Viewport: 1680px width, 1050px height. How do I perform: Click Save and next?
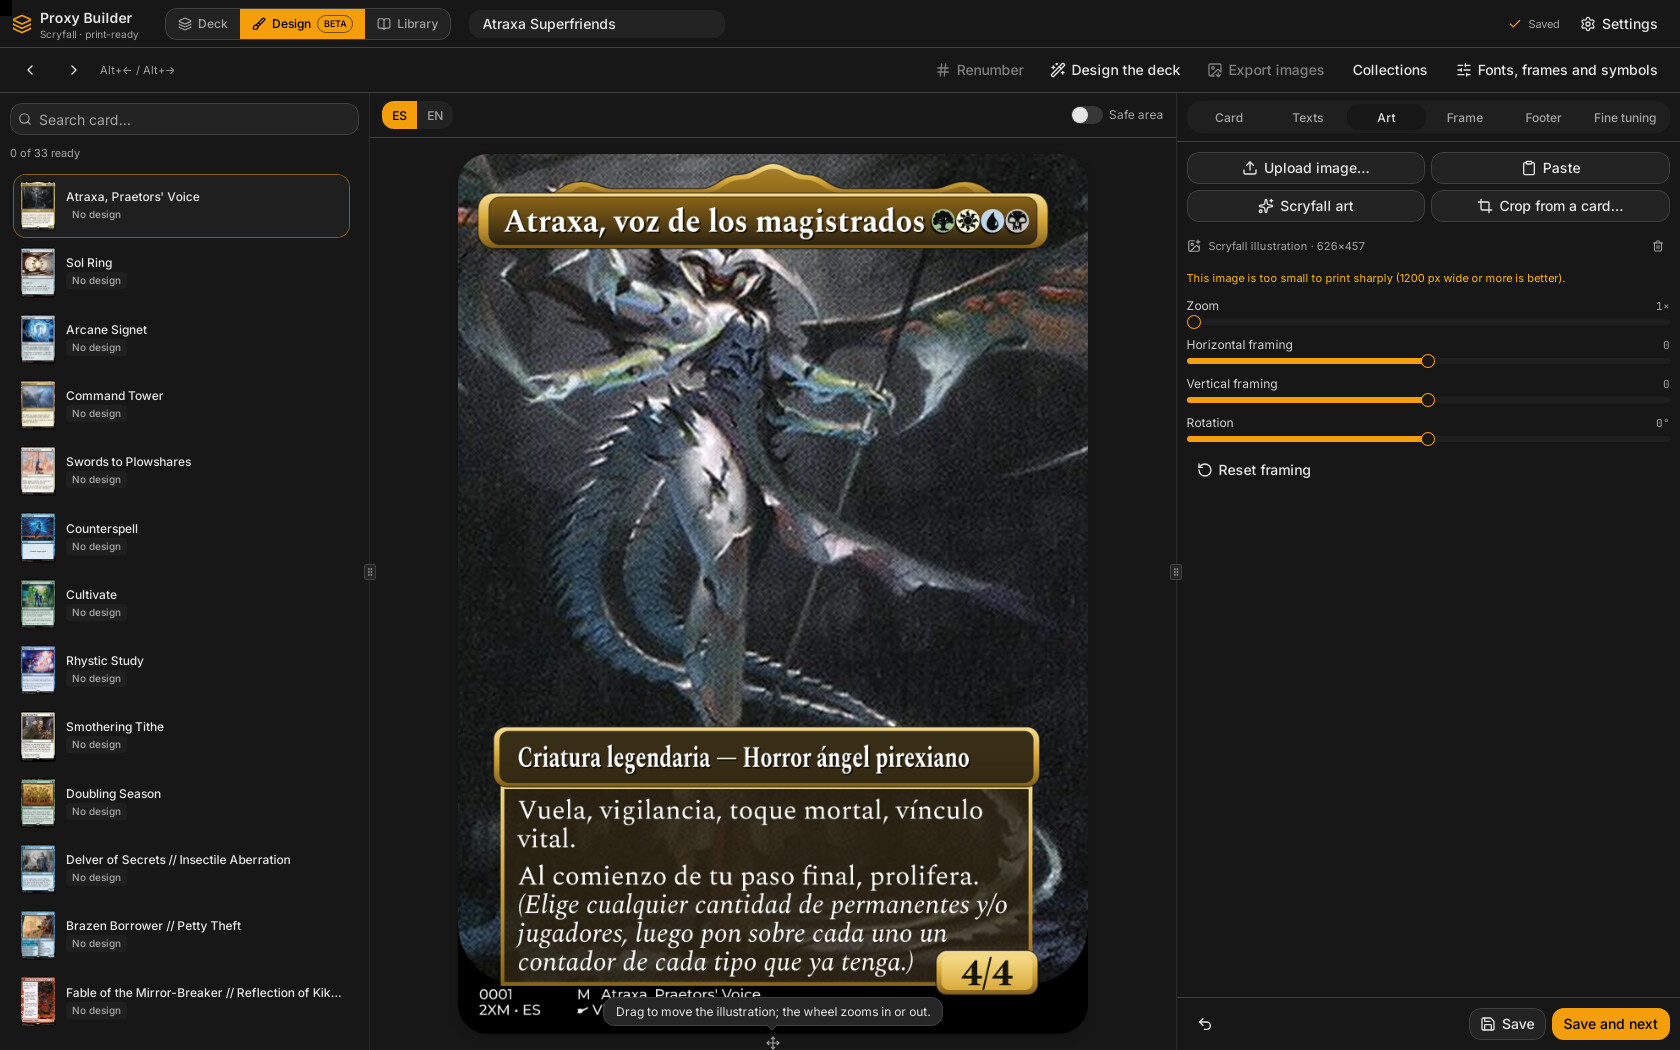click(1610, 1024)
